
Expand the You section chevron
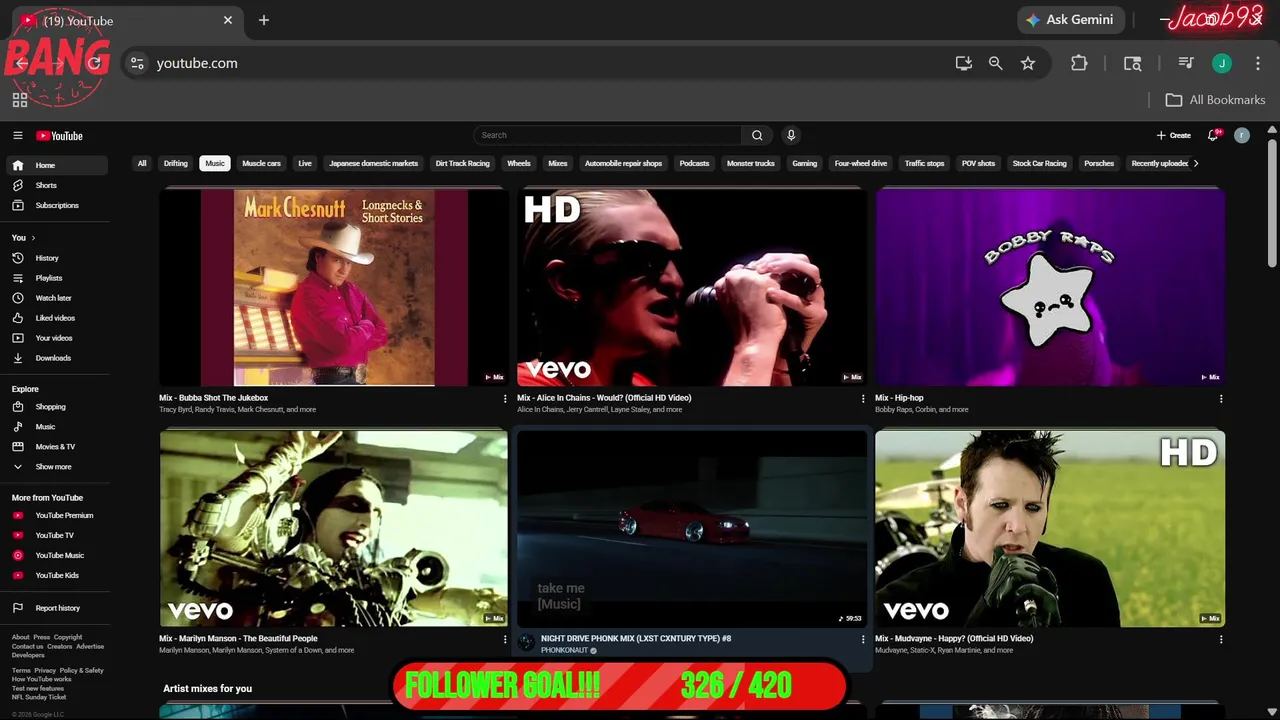pyautogui.click(x=33, y=238)
